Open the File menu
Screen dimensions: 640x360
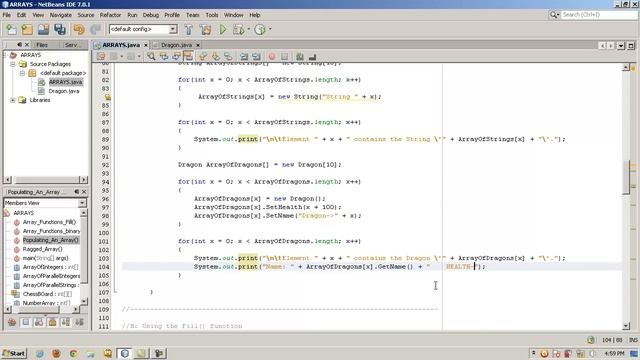[7, 15]
